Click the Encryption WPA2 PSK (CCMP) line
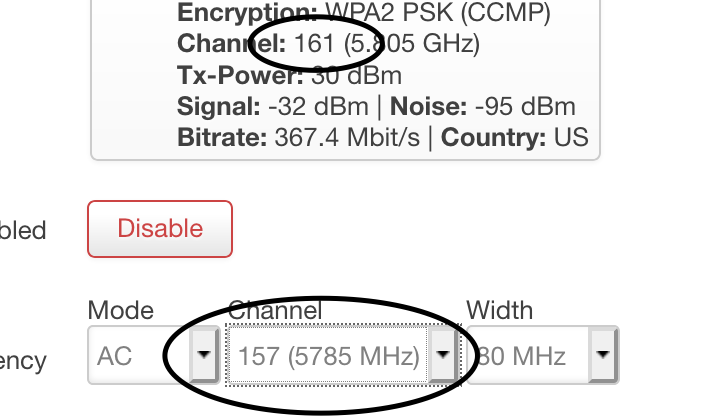Image resolution: width=724 pixels, height=420 pixels. coord(364,12)
